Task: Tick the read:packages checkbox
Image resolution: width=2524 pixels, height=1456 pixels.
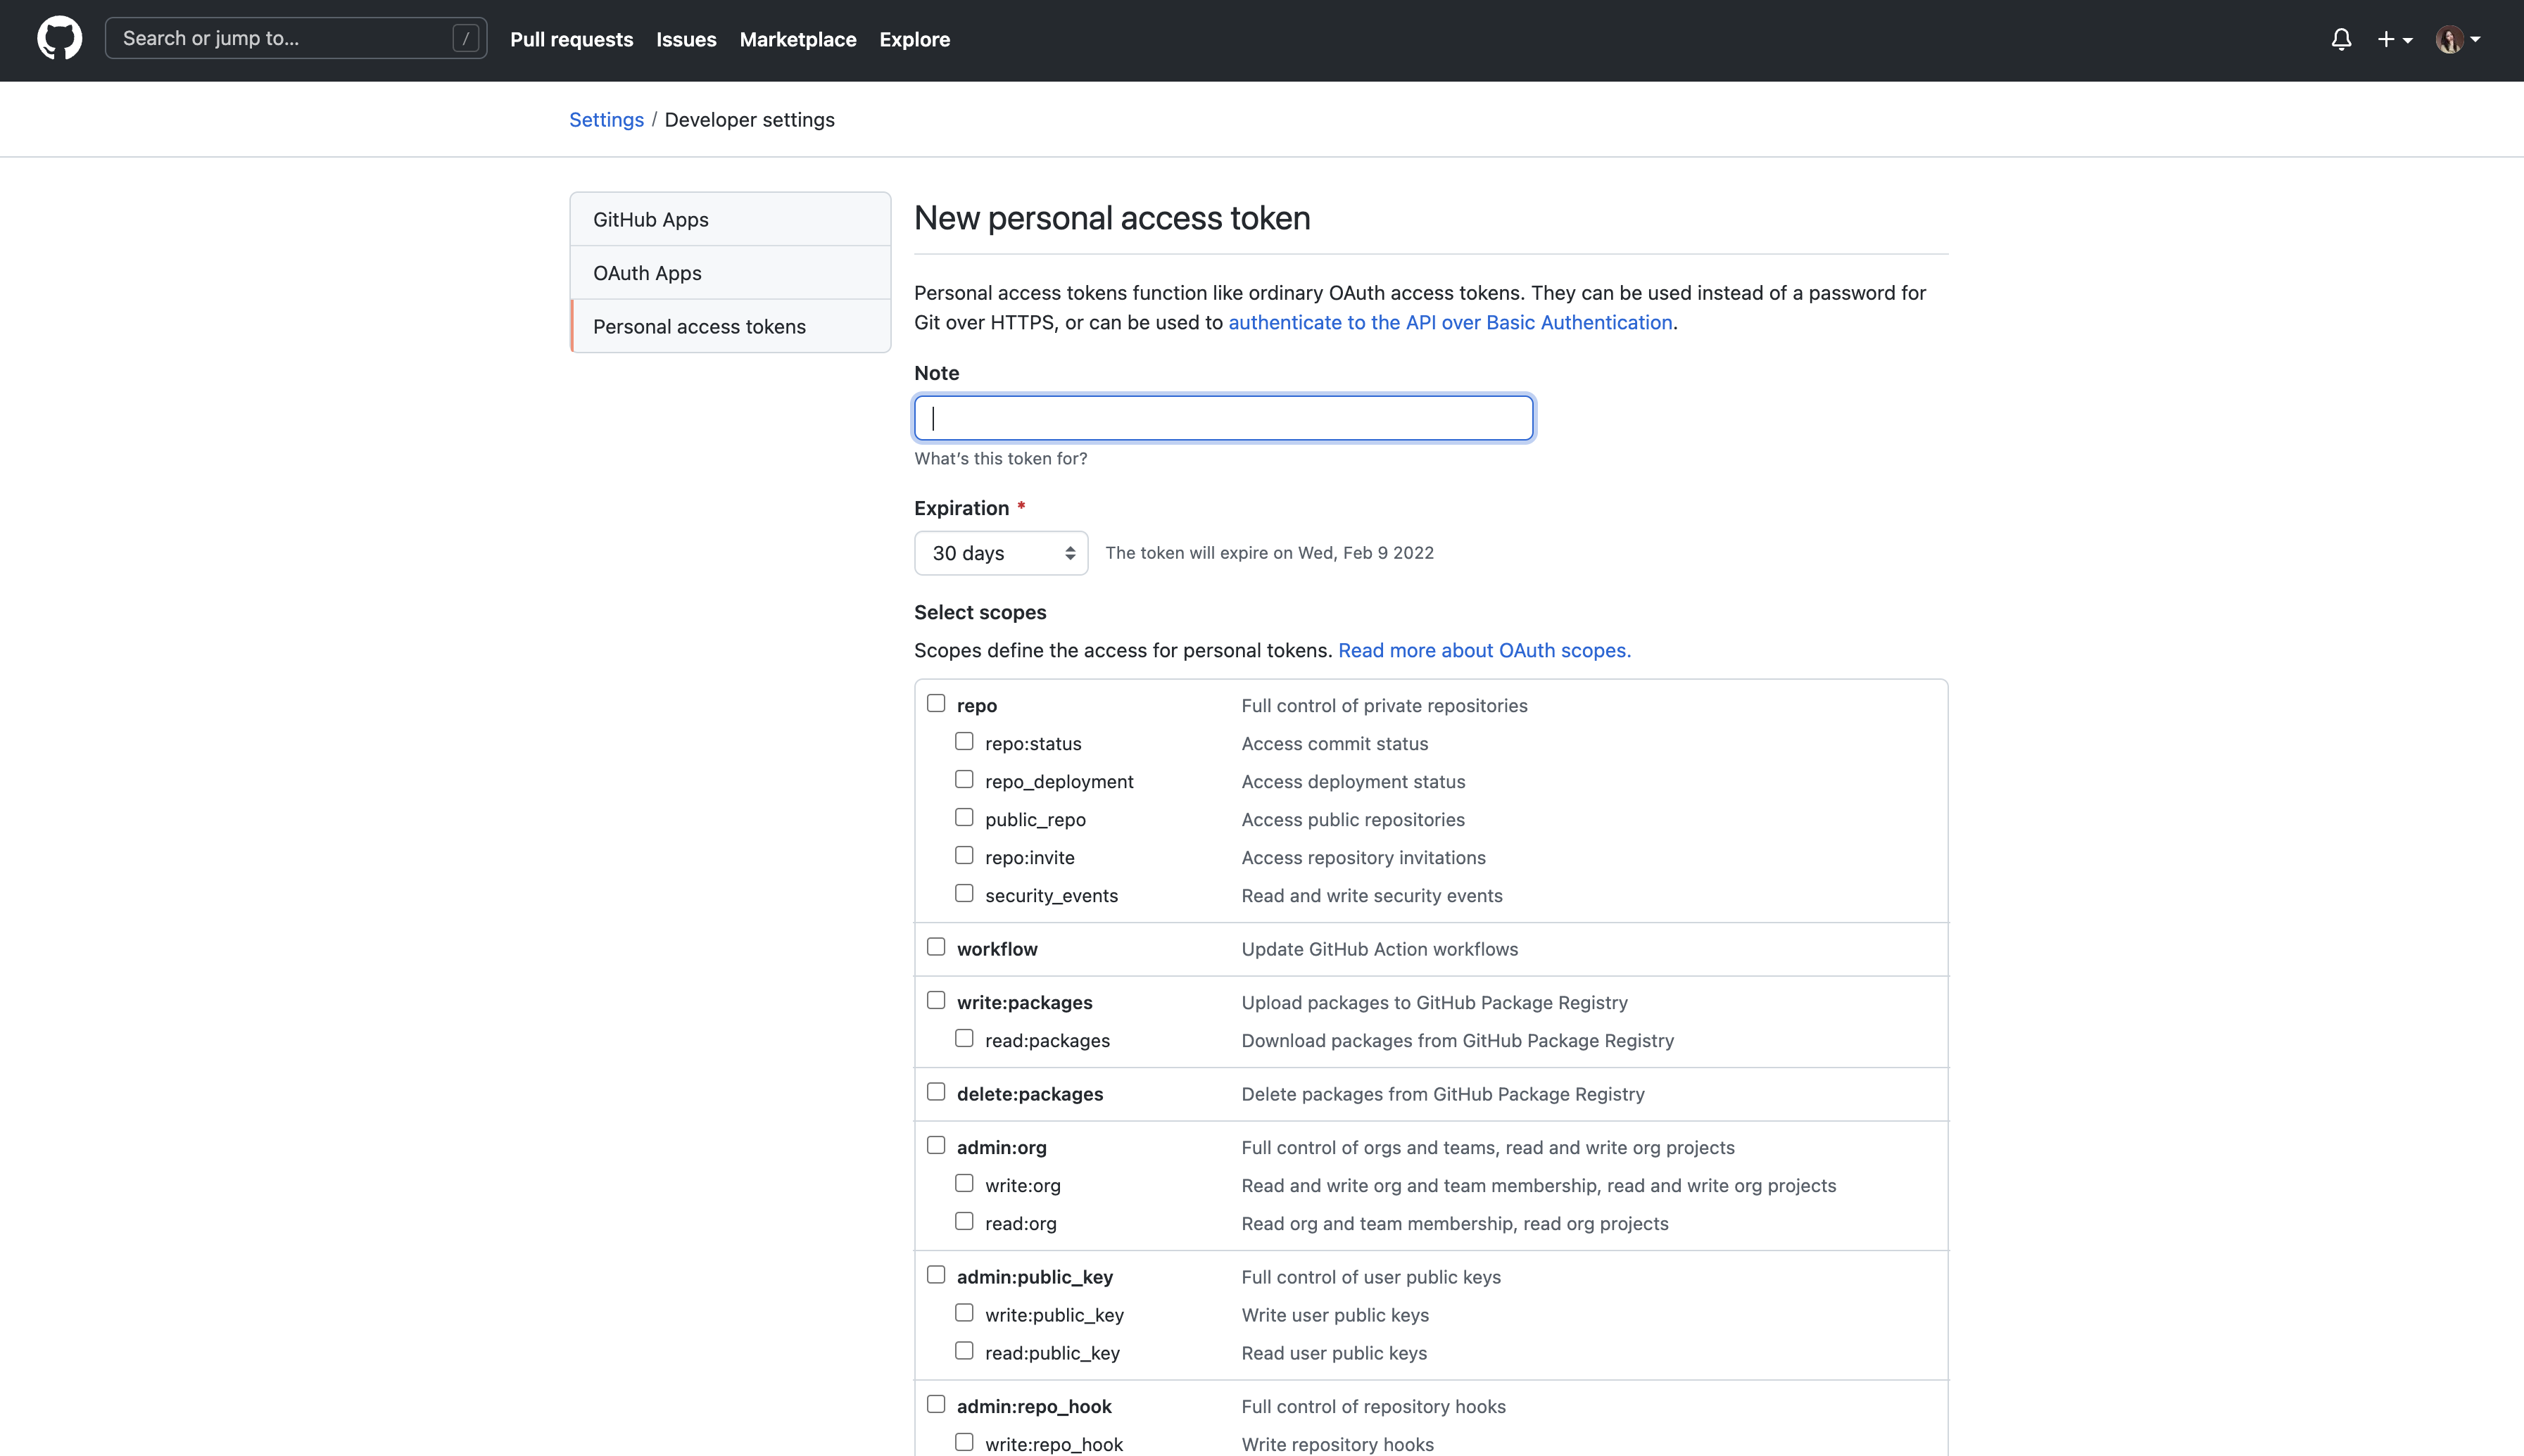Action: (x=964, y=1038)
